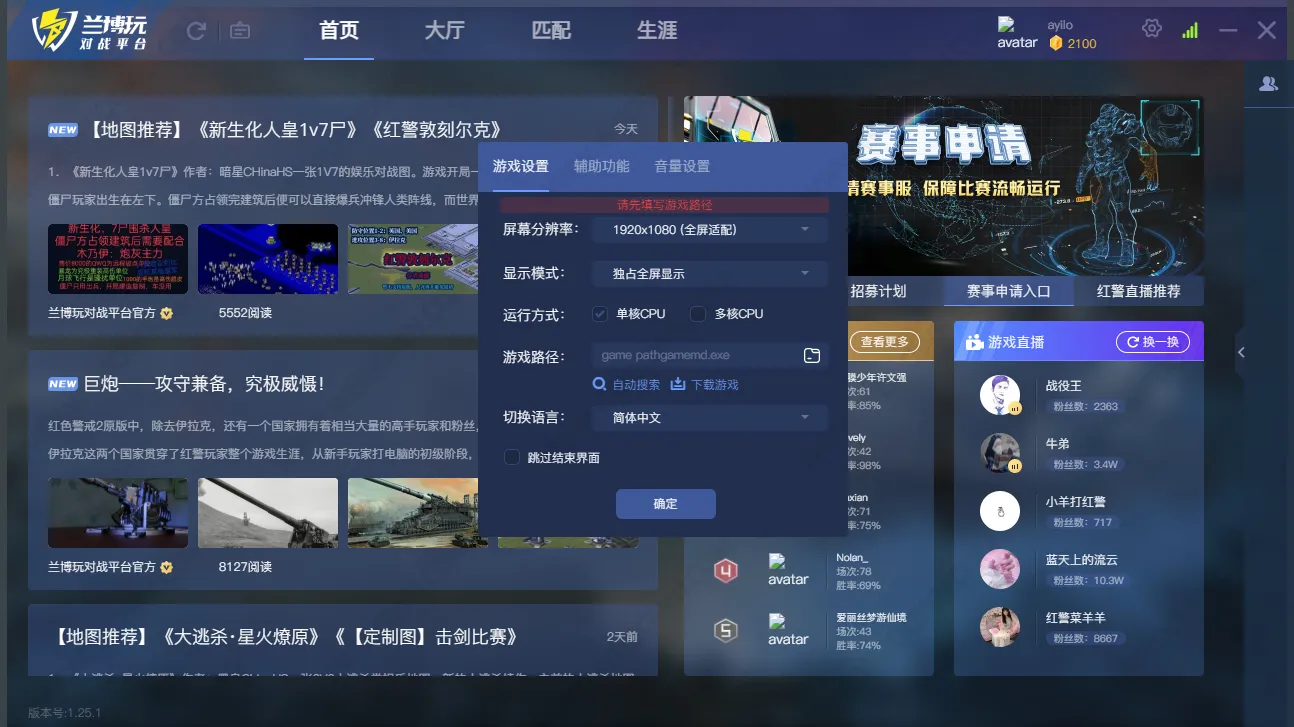Screen dimensions: 1294x727
Task: Switch to the 招募计划 tab
Action: point(878,291)
